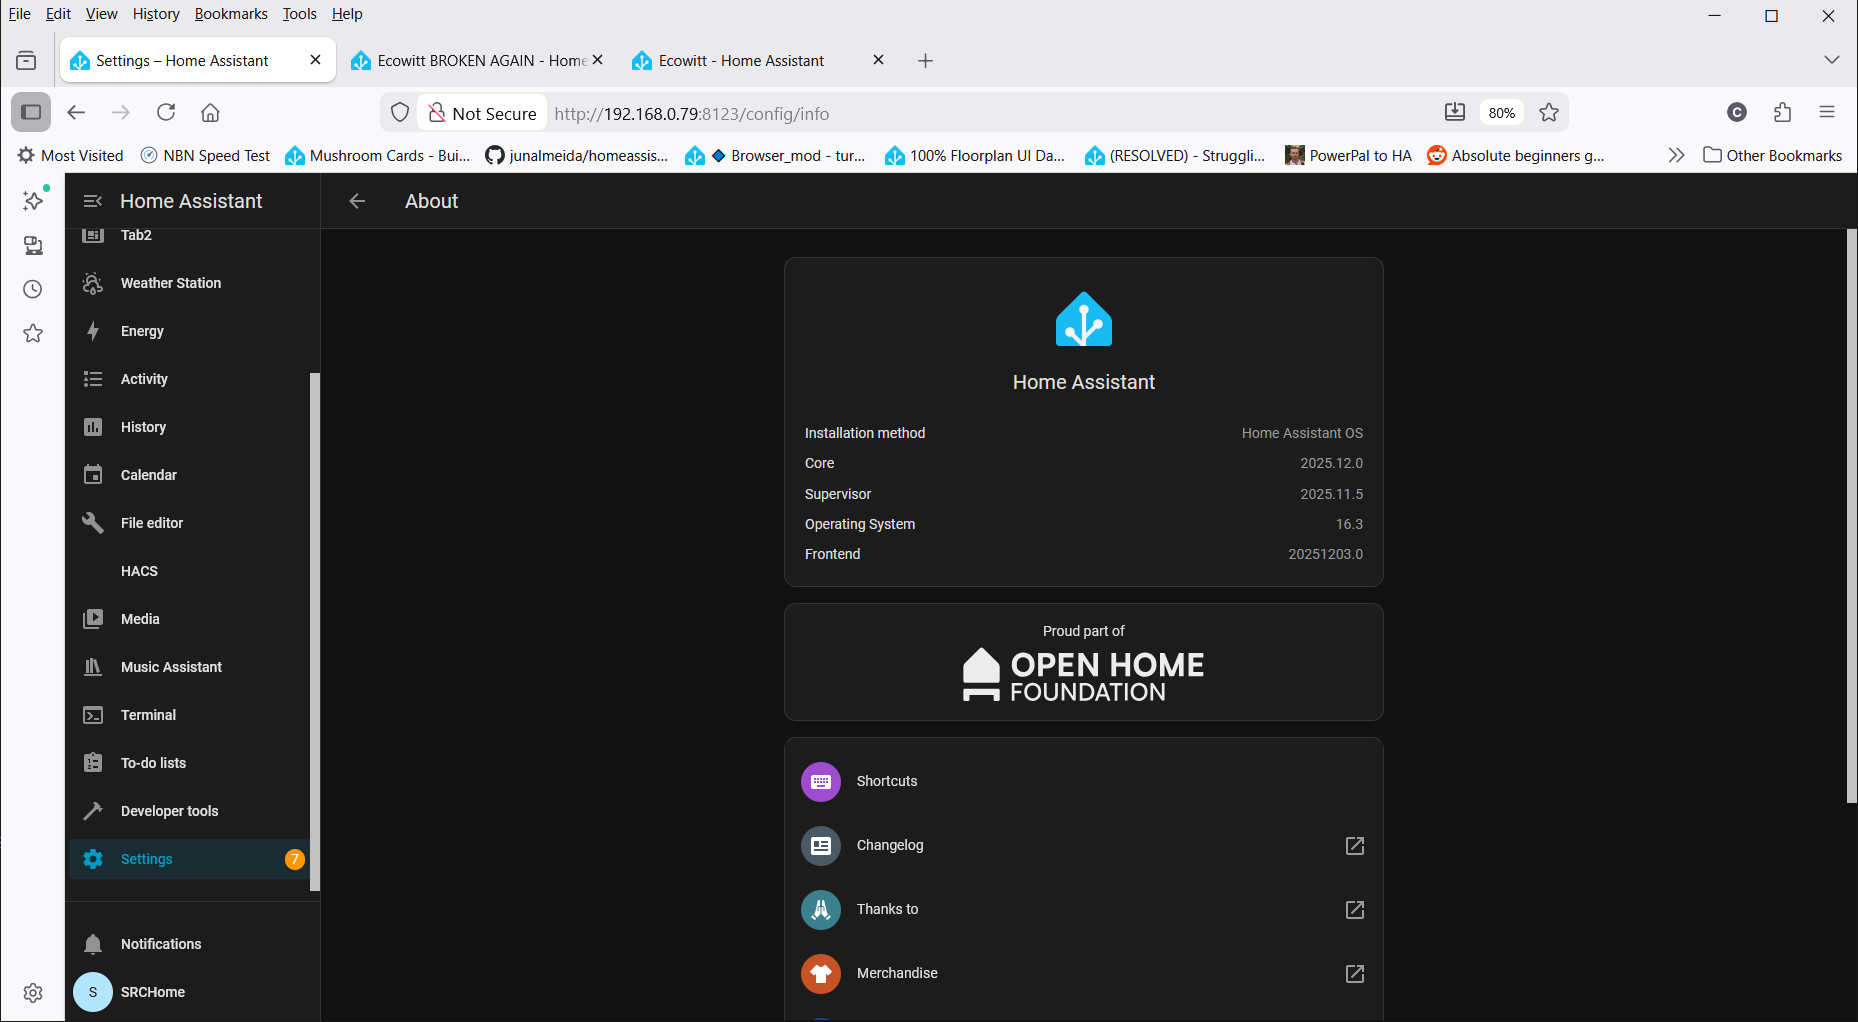Open the File editor wrench icon
This screenshot has height=1022, width=1858.
93,523
